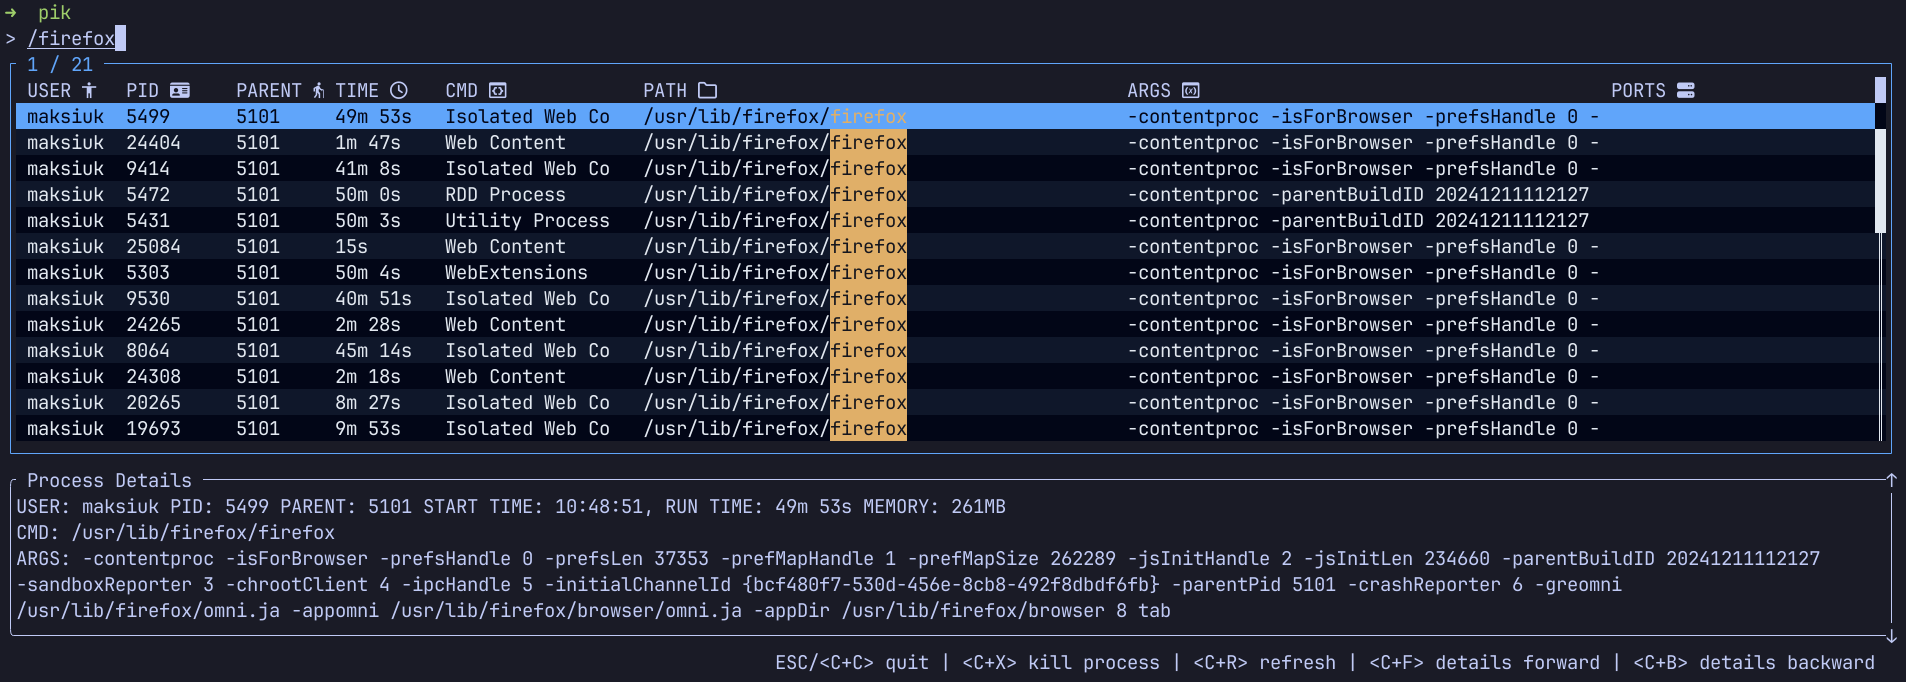1906x682 pixels.
Task: Click the "pik" command at shell prompt
Action: 54,12
